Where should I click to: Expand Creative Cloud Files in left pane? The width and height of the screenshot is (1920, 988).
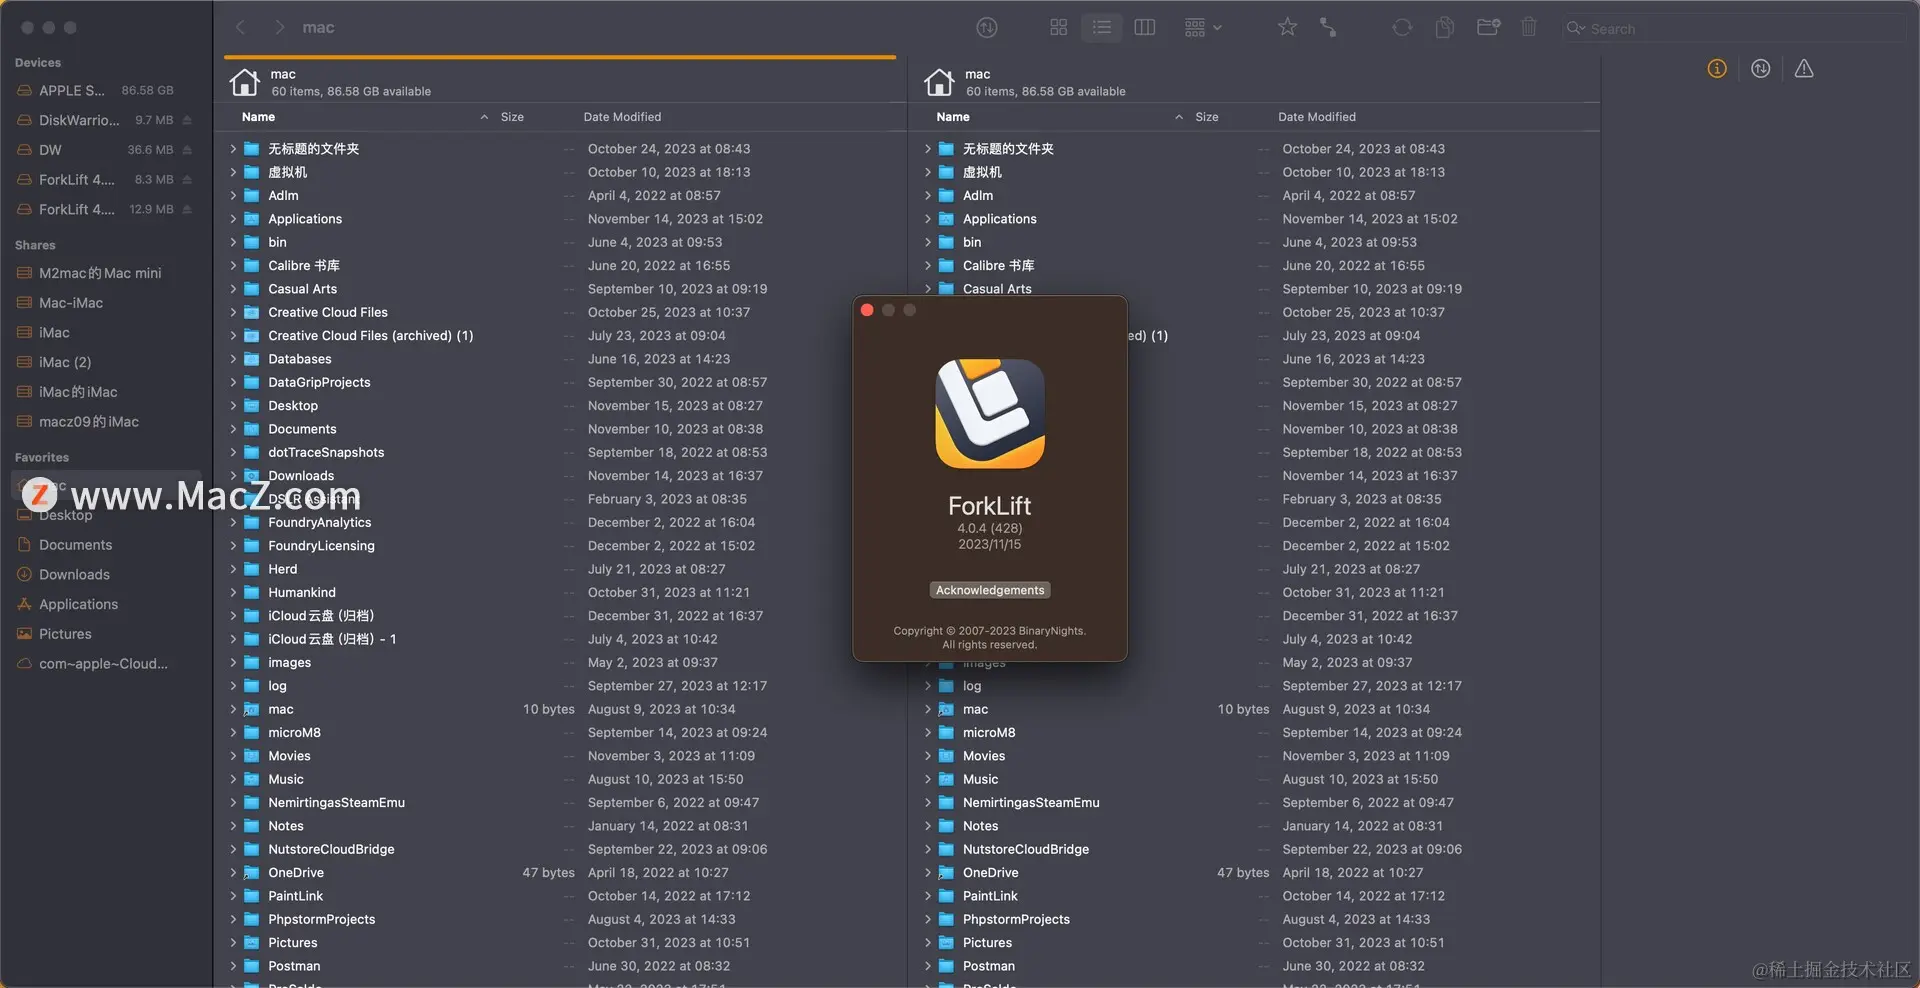[x=233, y=313]
